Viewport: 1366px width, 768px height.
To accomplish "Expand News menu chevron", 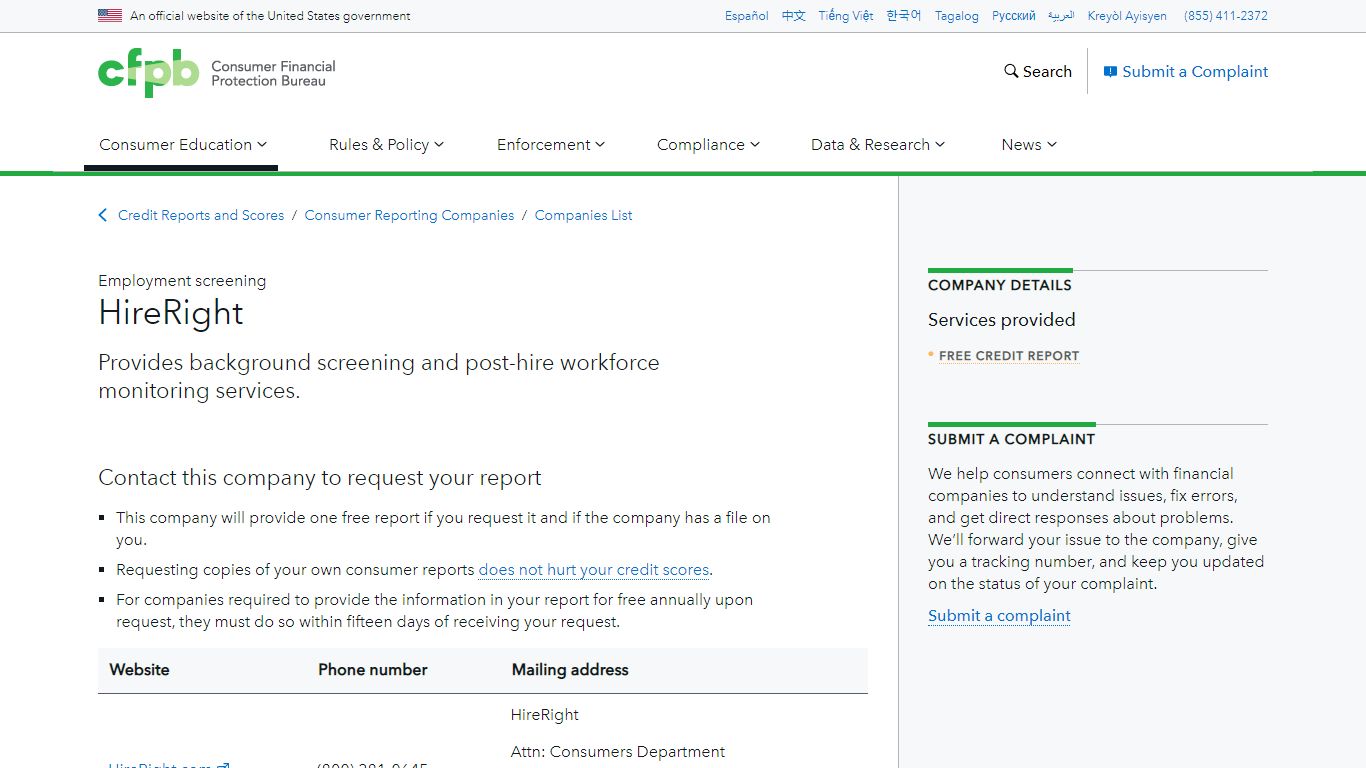I will (x=1052, y=144).
